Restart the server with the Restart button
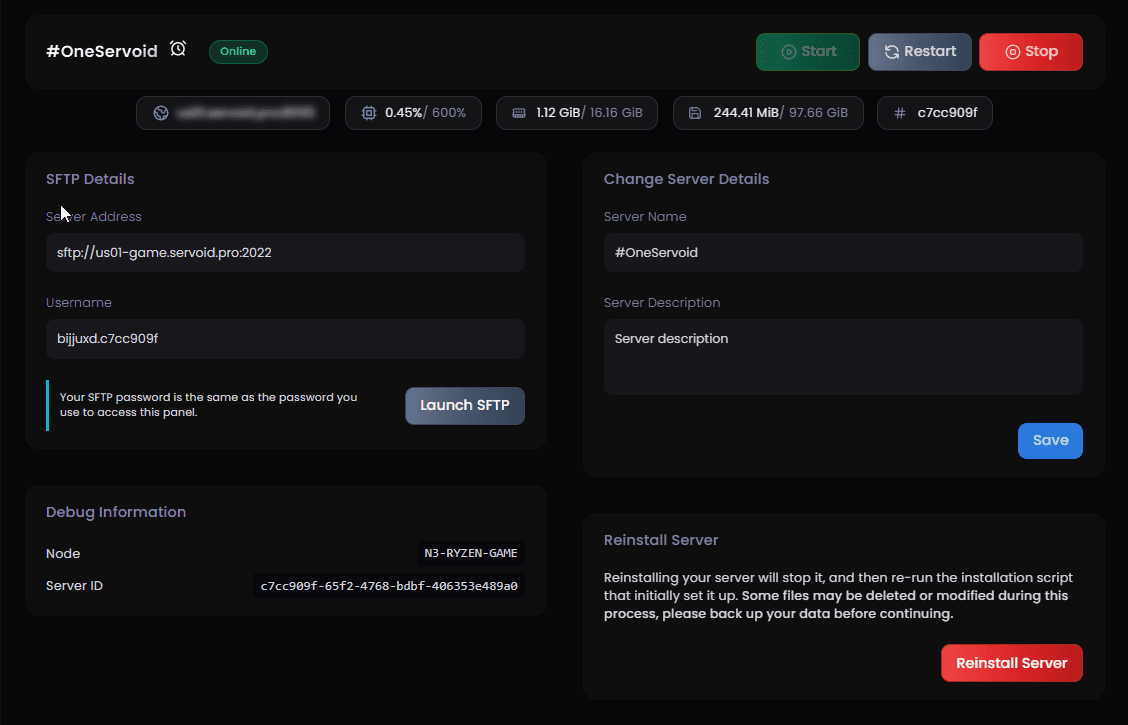The width and height of the screenshot is (1128, 725). [x=919, y=52]
